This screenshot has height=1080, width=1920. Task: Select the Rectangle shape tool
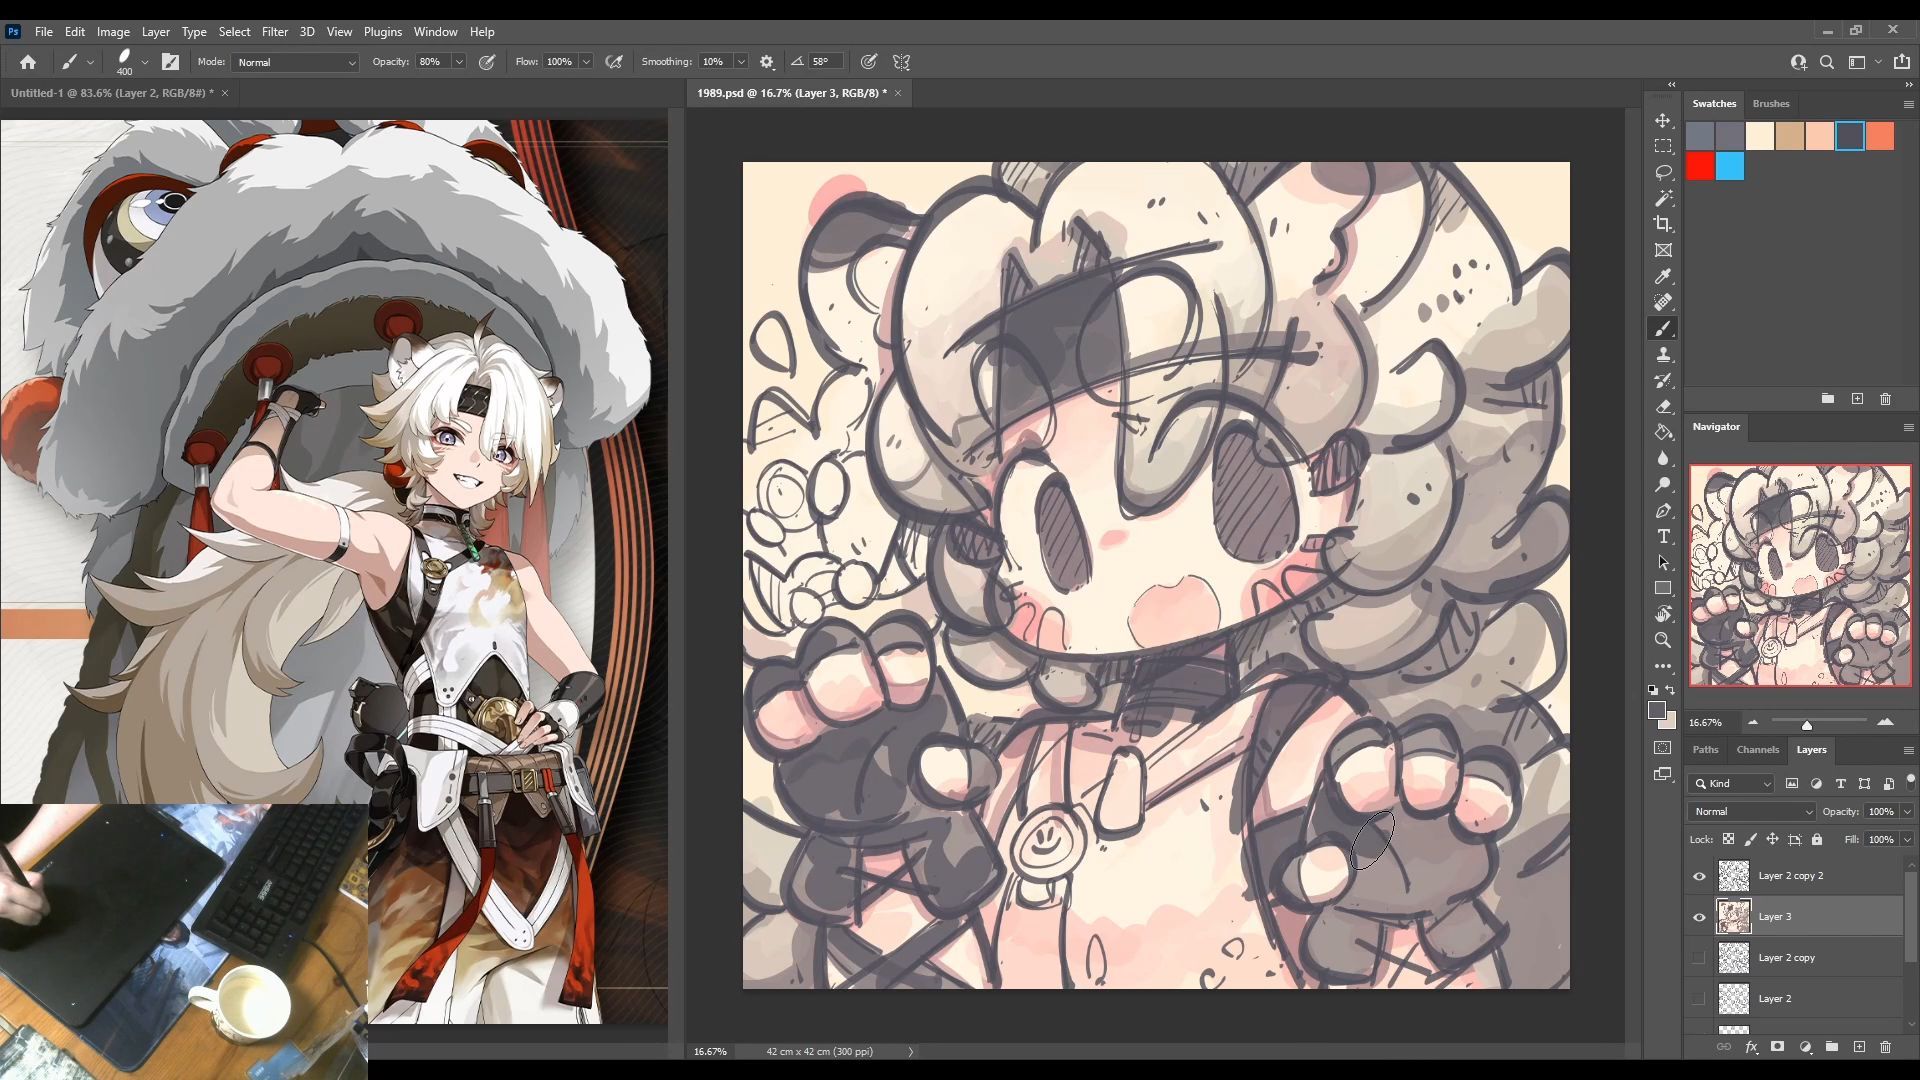[1663, 588]
